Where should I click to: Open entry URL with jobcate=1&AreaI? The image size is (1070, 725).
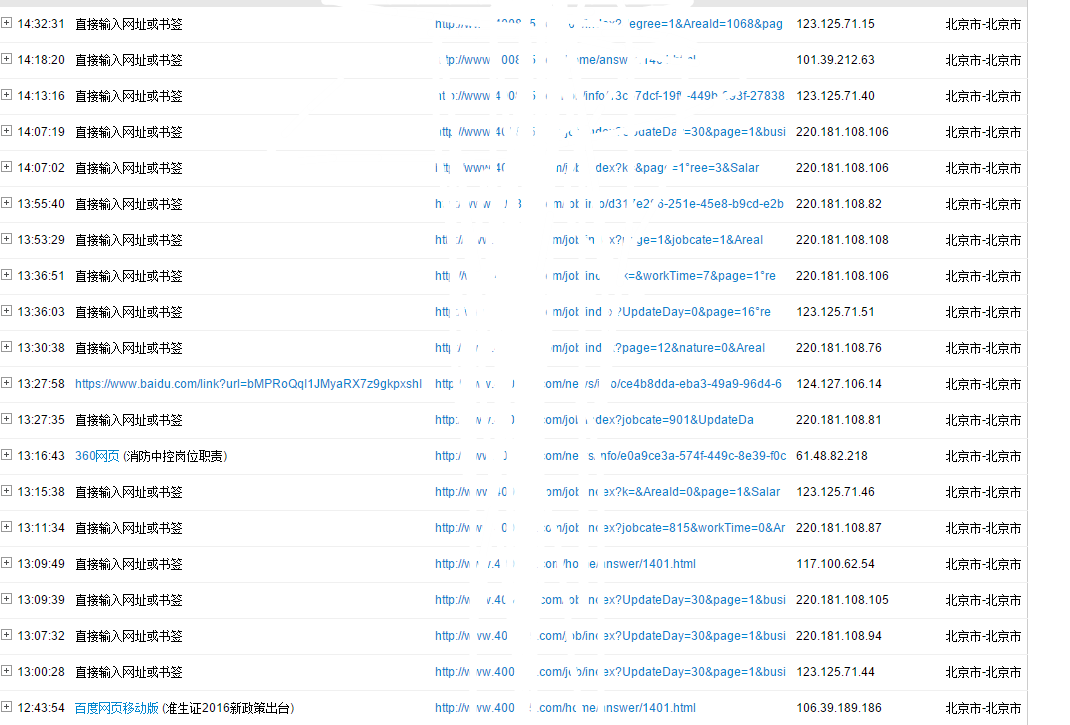tap(599, 240)
